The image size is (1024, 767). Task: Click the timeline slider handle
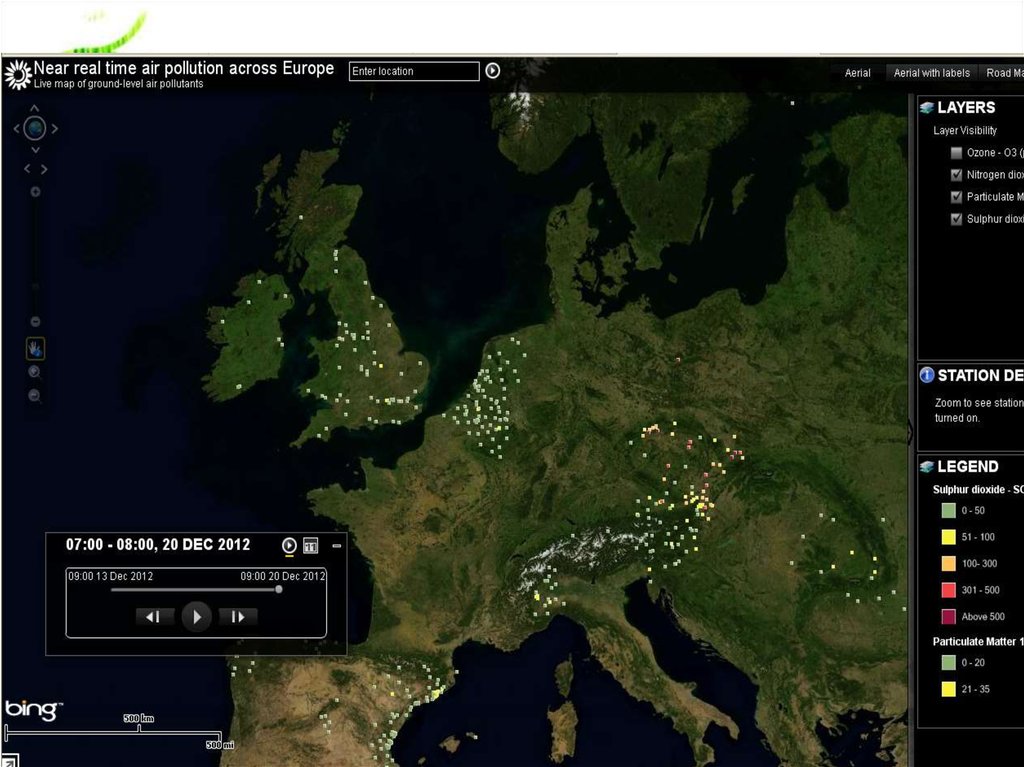[x=278, y=590]
